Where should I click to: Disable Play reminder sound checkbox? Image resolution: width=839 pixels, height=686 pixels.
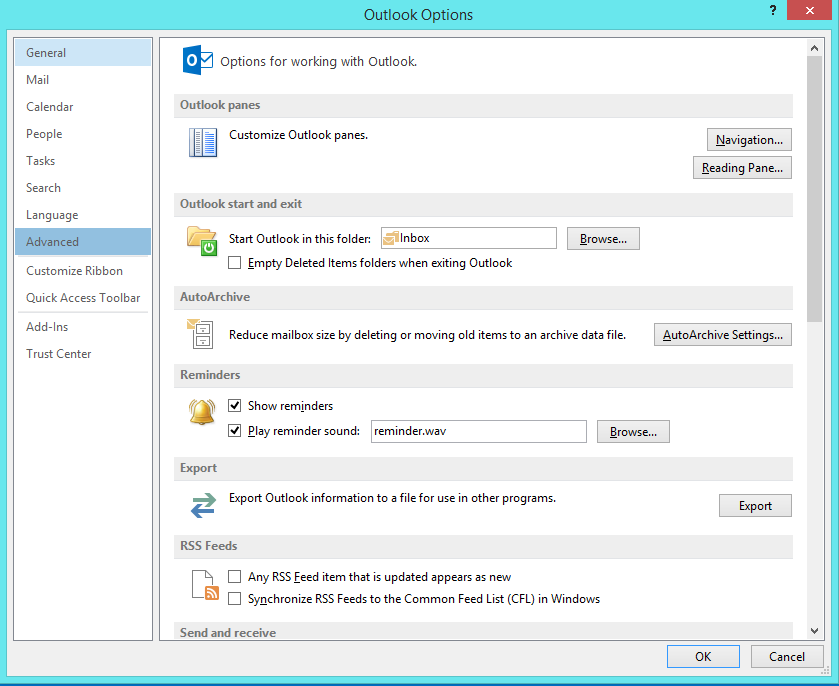coord(235,431)
